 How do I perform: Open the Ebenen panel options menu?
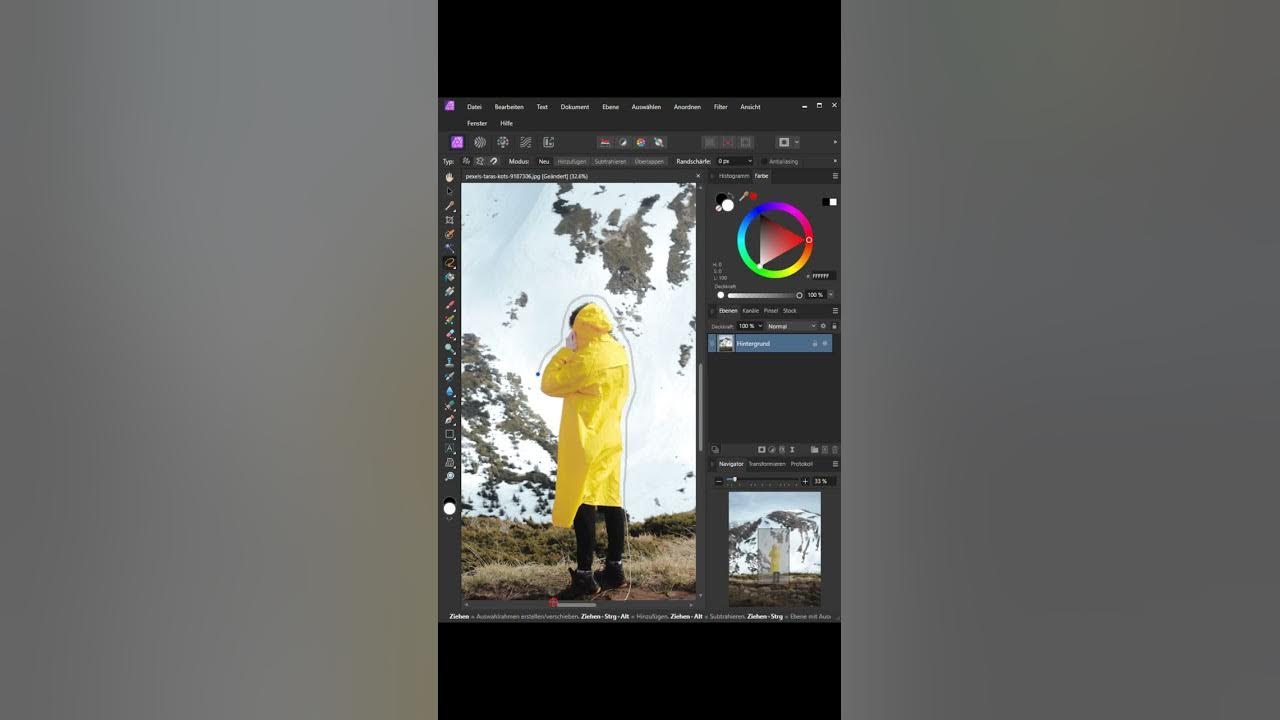click(x=835, y=311)
